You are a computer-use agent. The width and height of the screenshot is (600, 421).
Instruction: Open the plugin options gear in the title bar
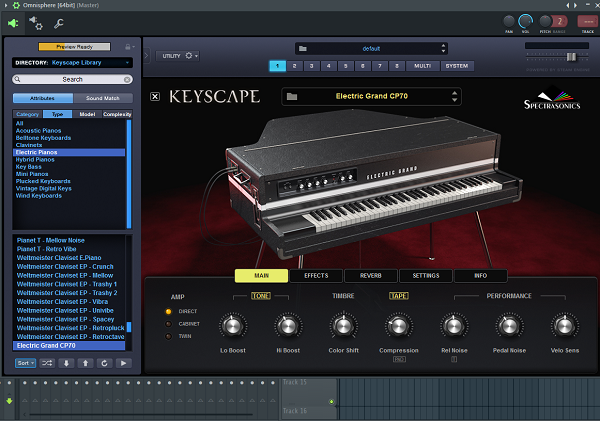pos(16,5)
